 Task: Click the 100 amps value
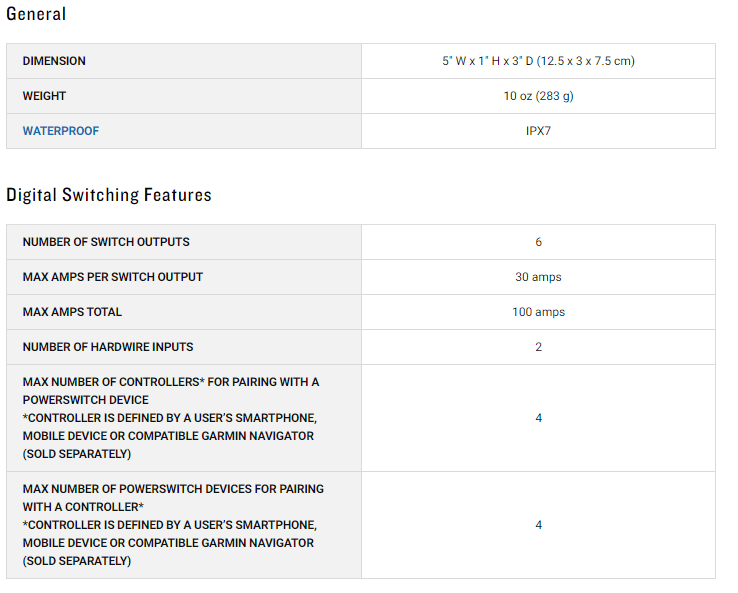point(538,312)
